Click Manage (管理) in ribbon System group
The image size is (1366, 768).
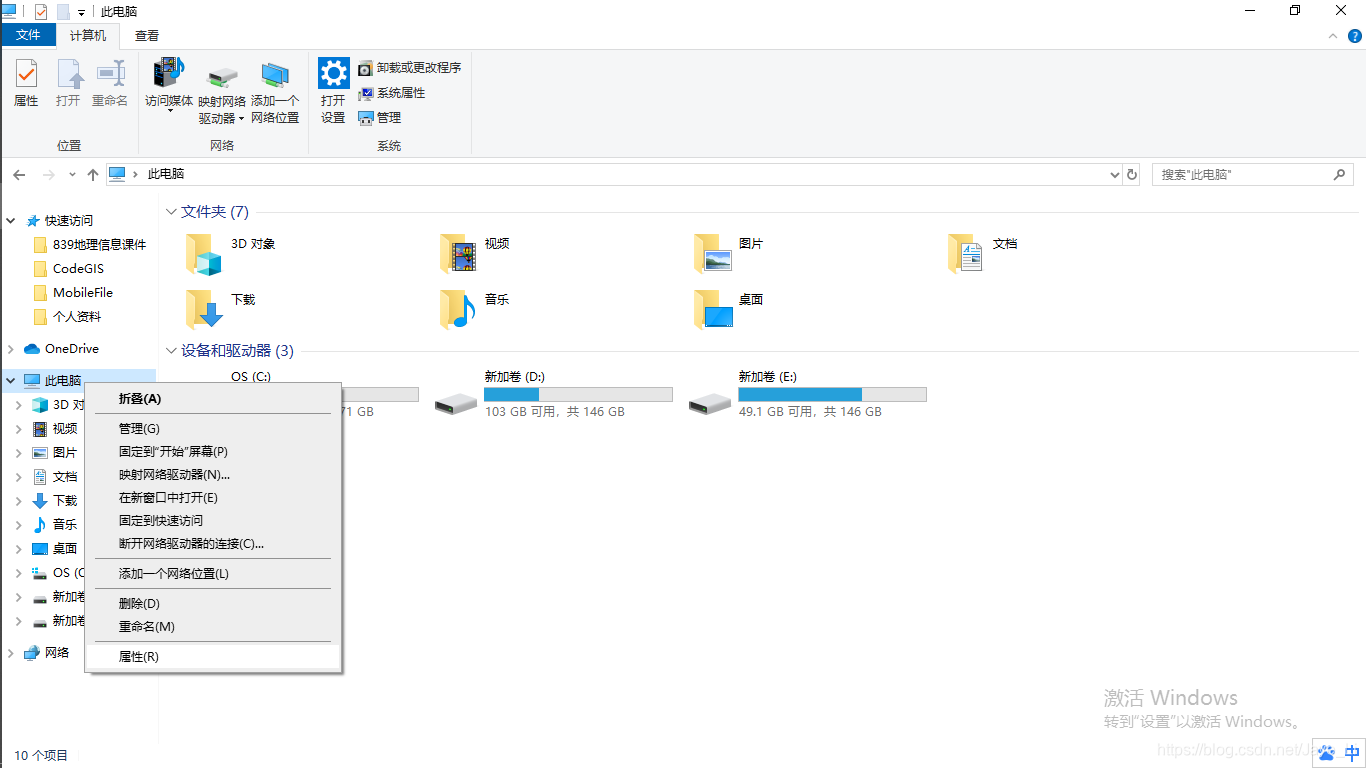(x=380, y=118)
